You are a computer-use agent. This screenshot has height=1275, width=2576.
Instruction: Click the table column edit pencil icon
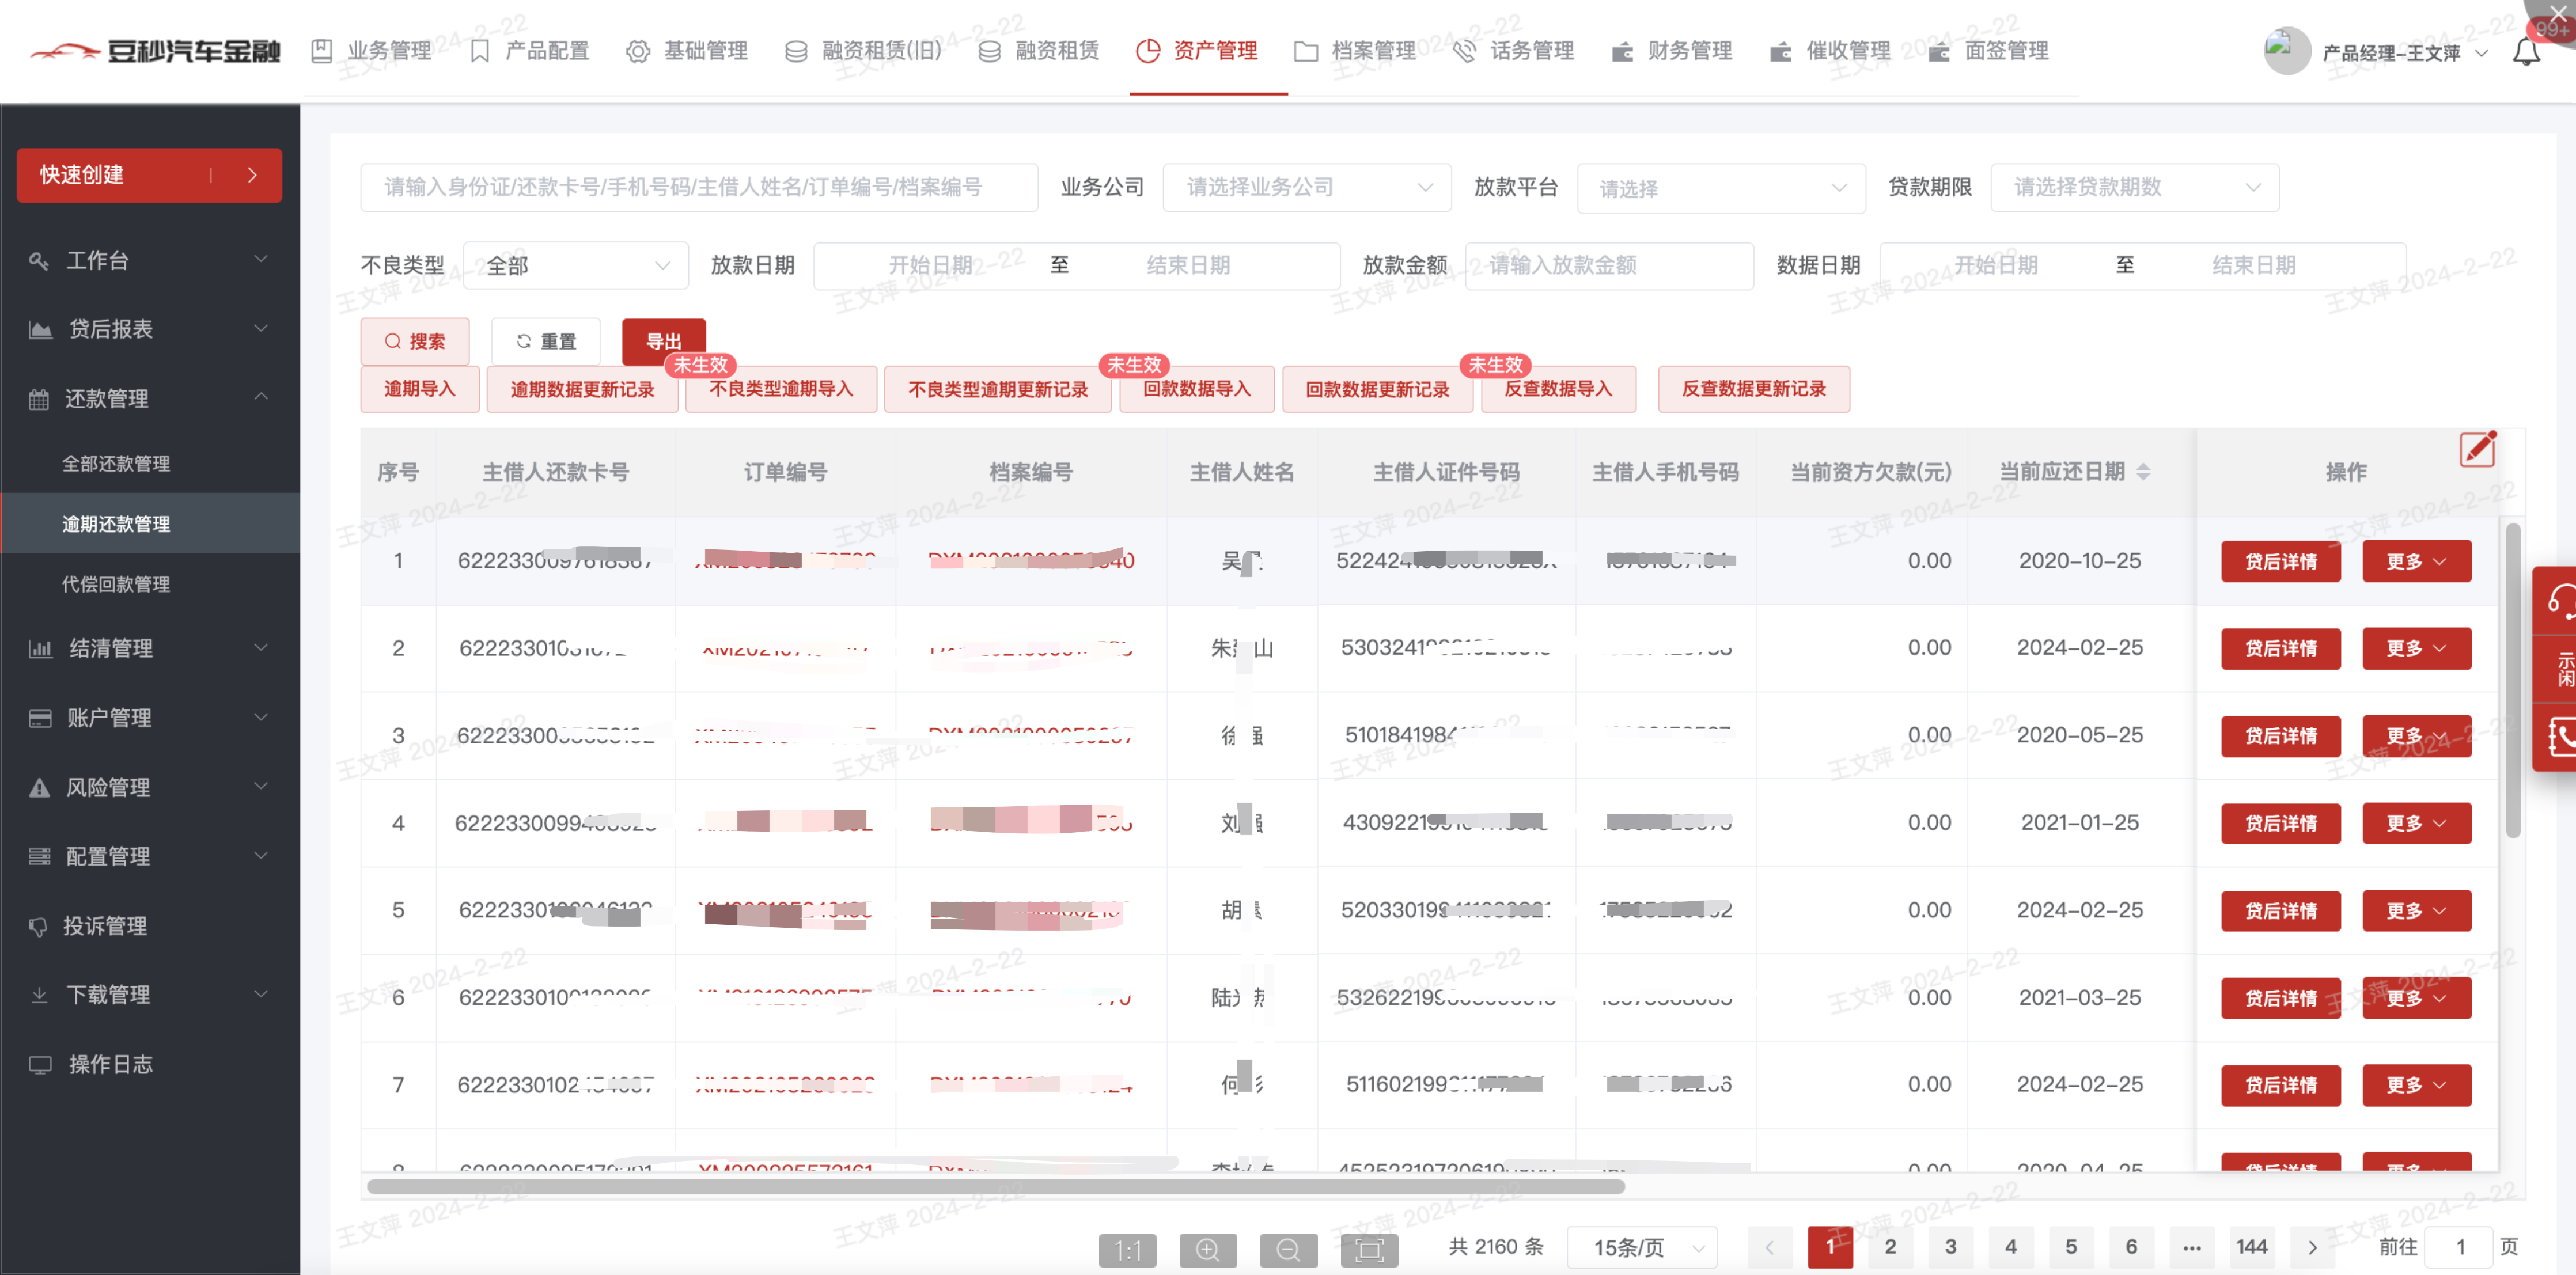[2477, 449]
